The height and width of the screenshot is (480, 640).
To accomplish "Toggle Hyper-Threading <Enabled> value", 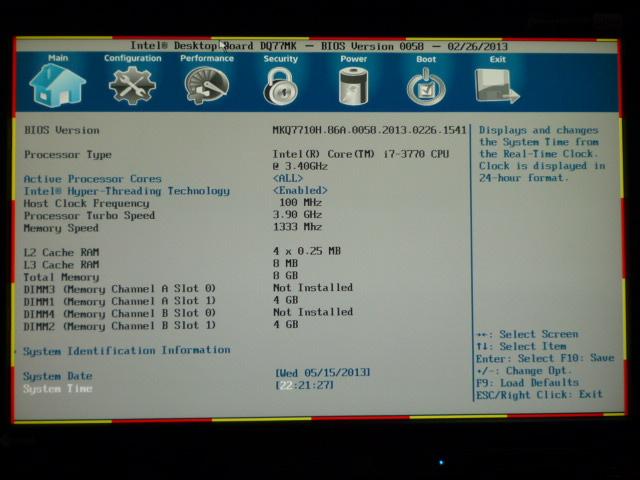I will click(x=300, y=191).
